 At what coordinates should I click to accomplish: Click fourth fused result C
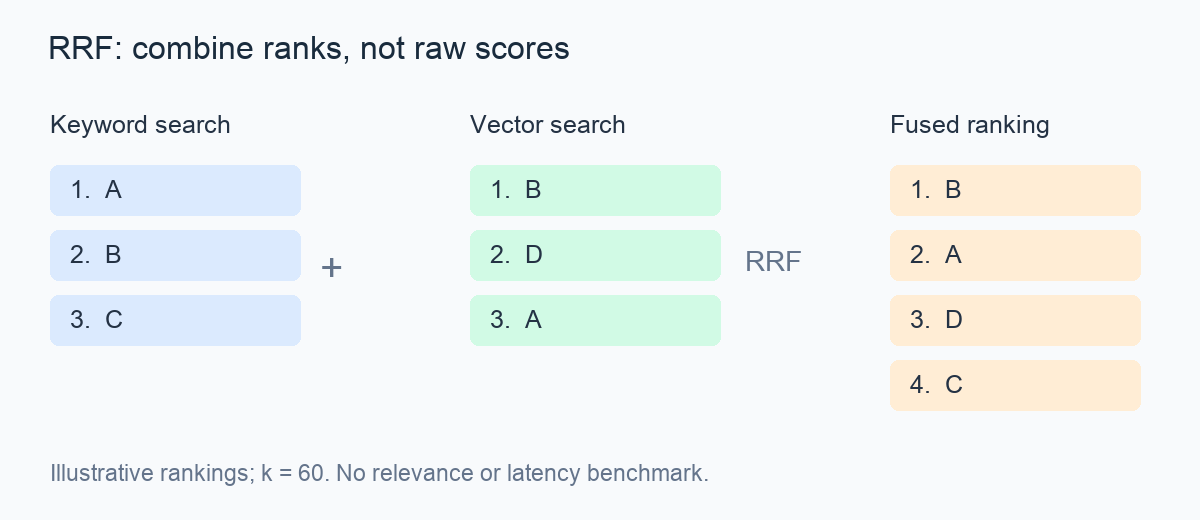1015,385
